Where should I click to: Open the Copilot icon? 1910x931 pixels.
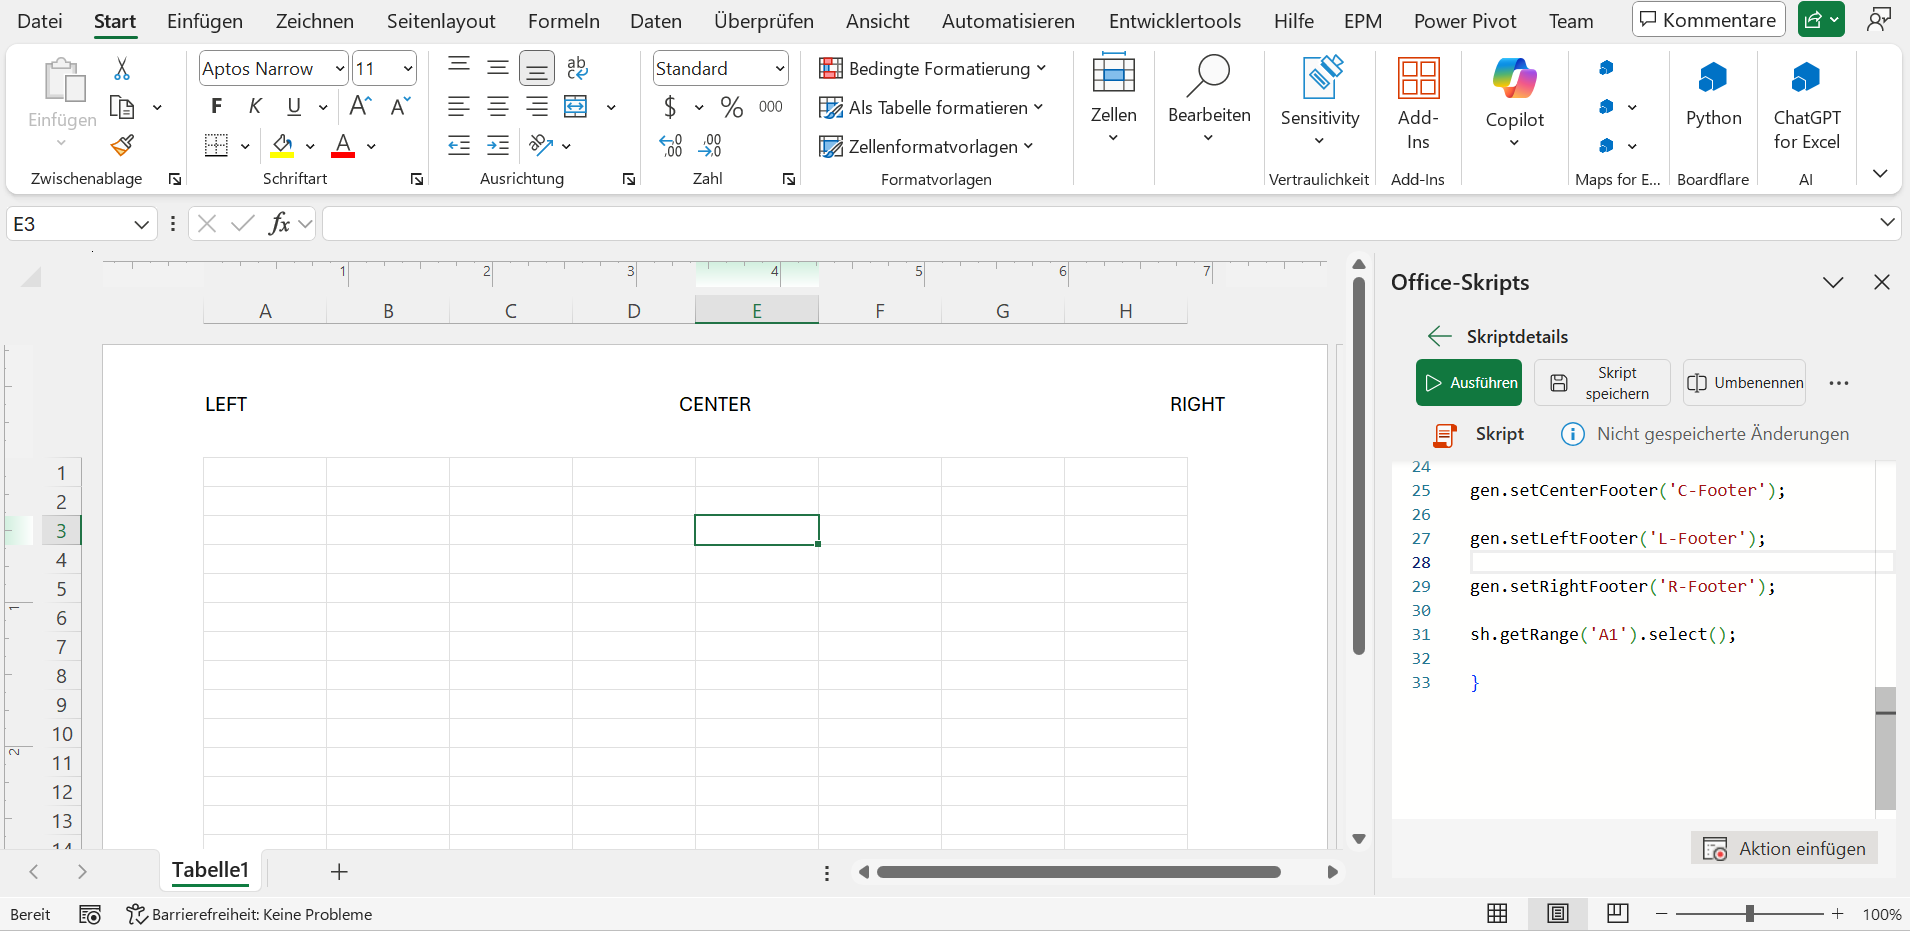point(1514,78)
